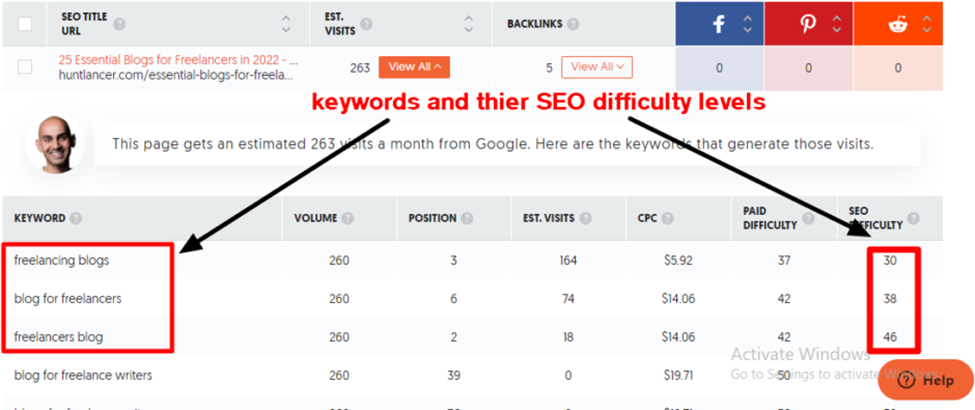The width and height of the screenshot is (975, 410).
Task: Sort results by SEO Title URL arrows
Action: tap(286, 23)
